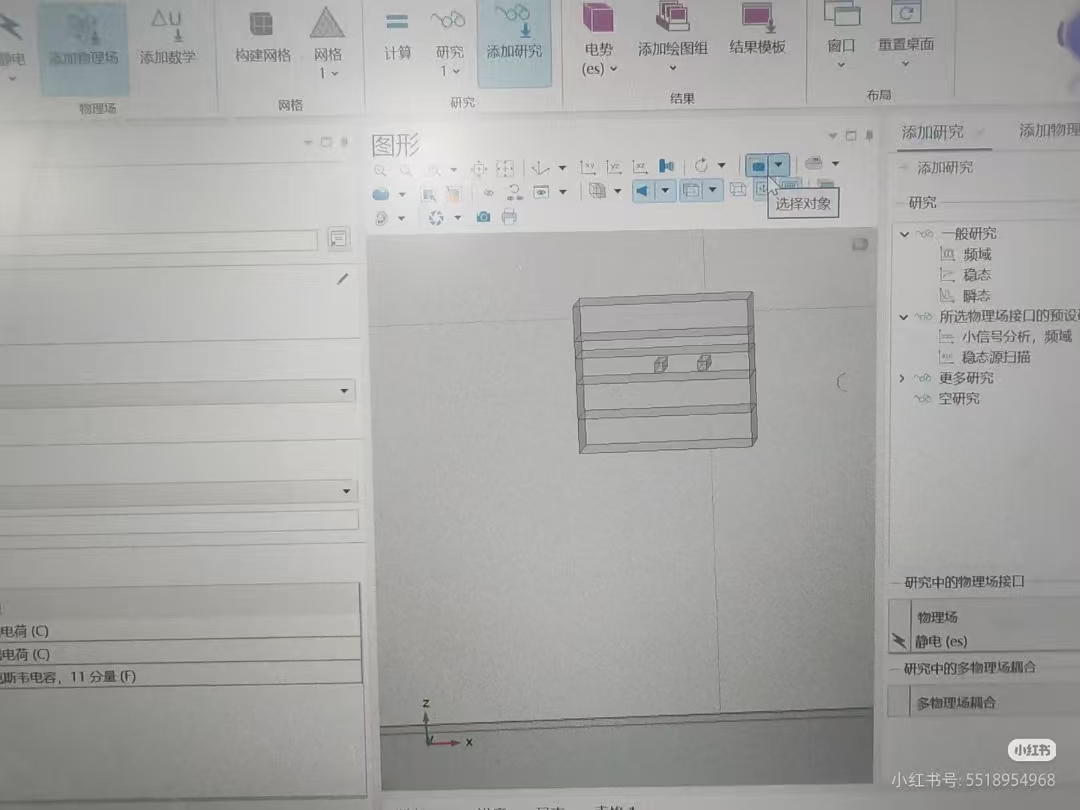This screenshot has width=1080, height=810.
Task: Switch to the XZ view icon
Action: (640, 167)
